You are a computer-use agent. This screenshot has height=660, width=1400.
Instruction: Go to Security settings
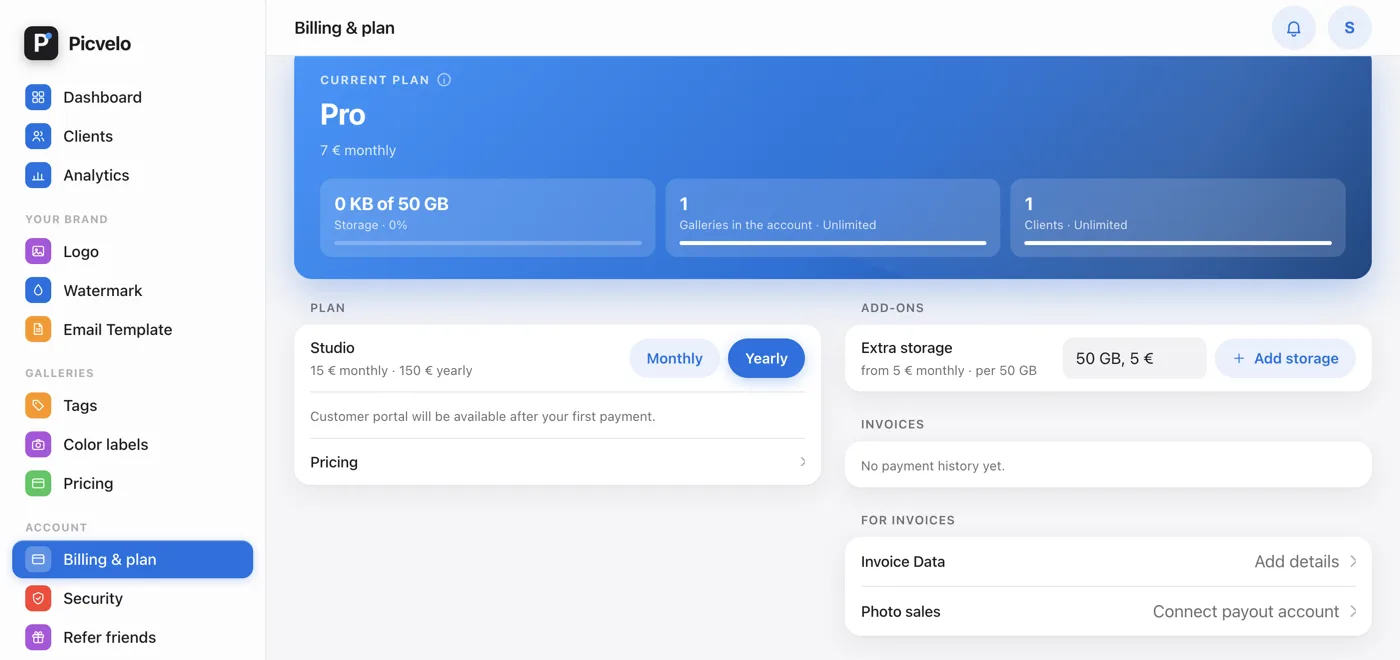coord(132,598)
